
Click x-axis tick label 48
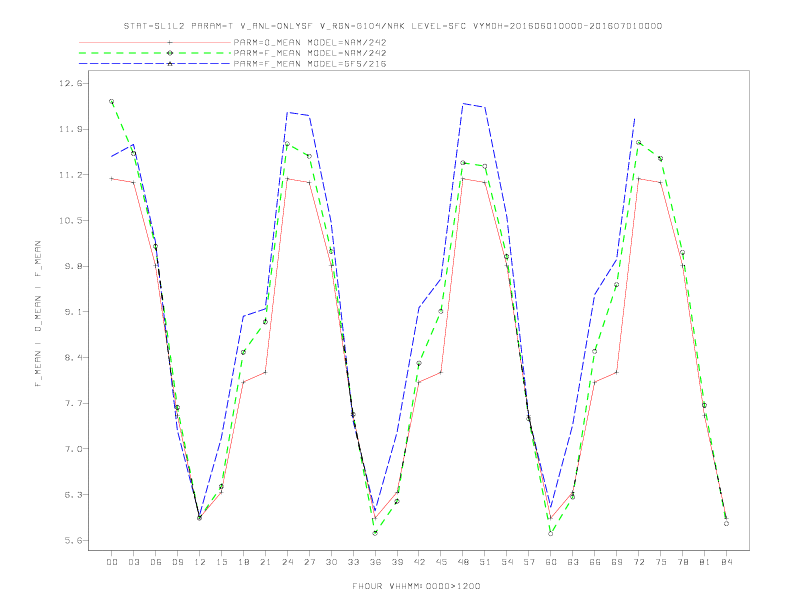point(463,562)
